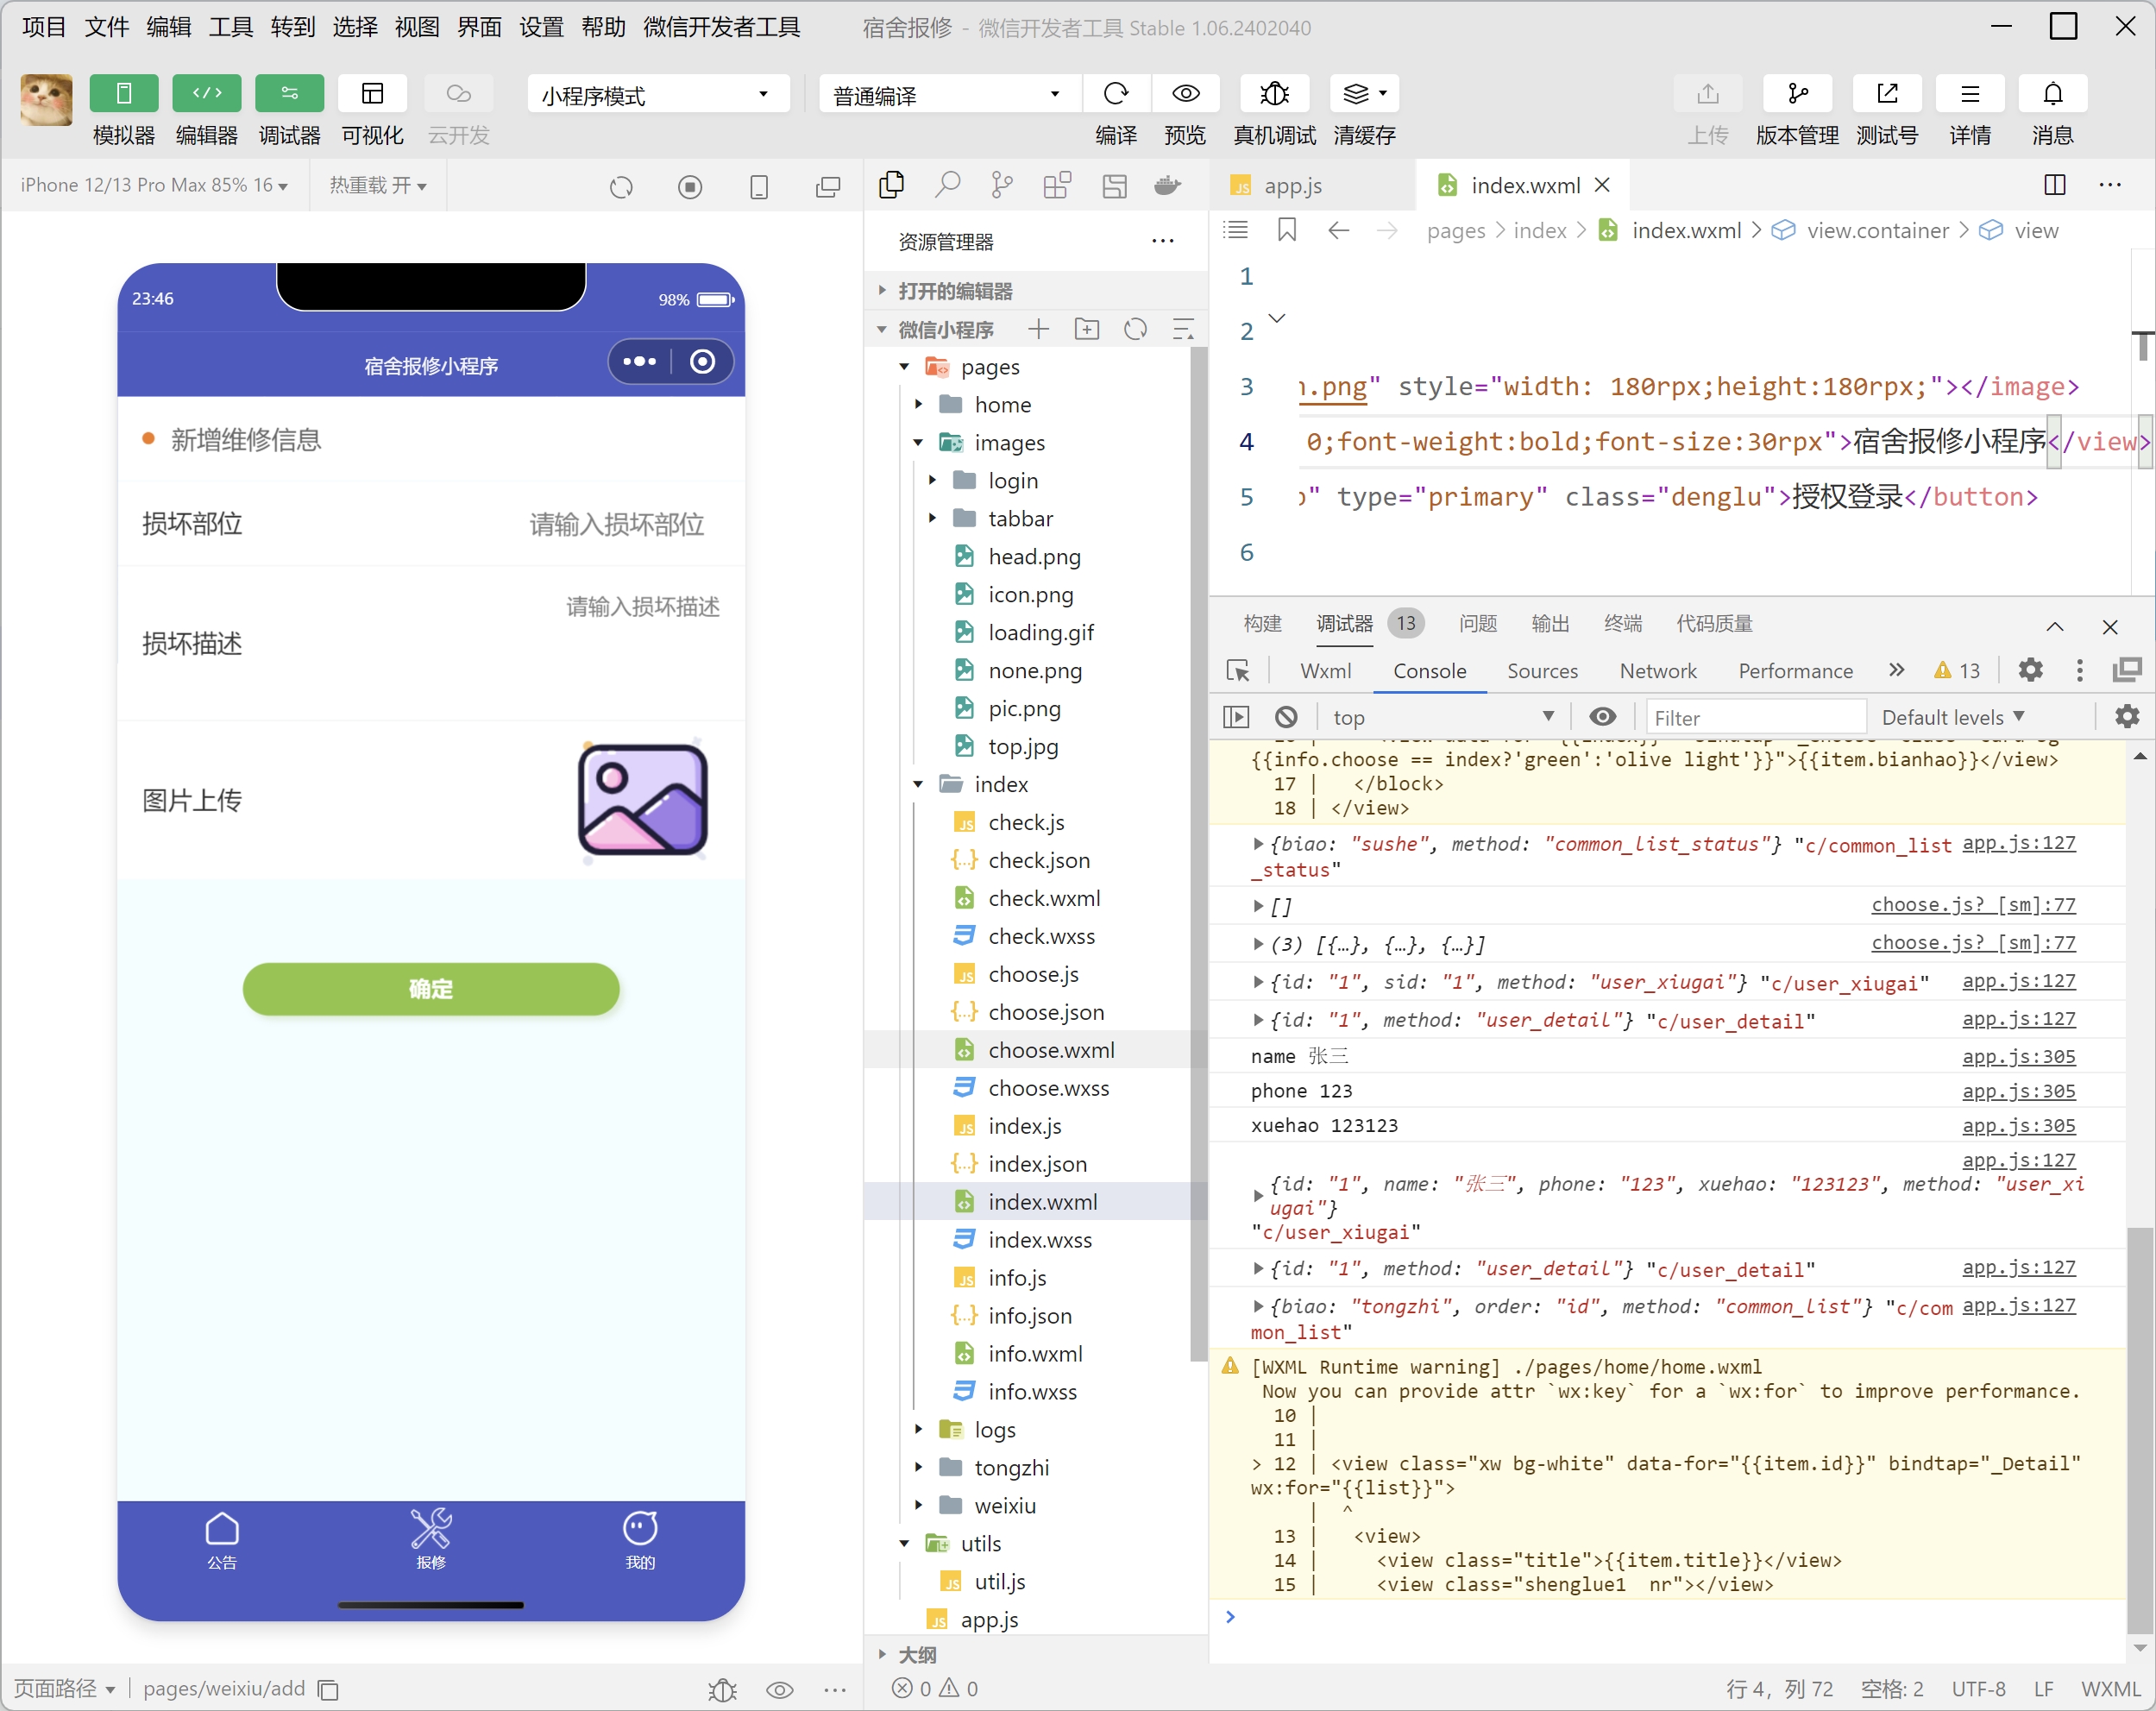
Task: Open the version management (版本管理) icon
Action: click(x=1796, y=94)
